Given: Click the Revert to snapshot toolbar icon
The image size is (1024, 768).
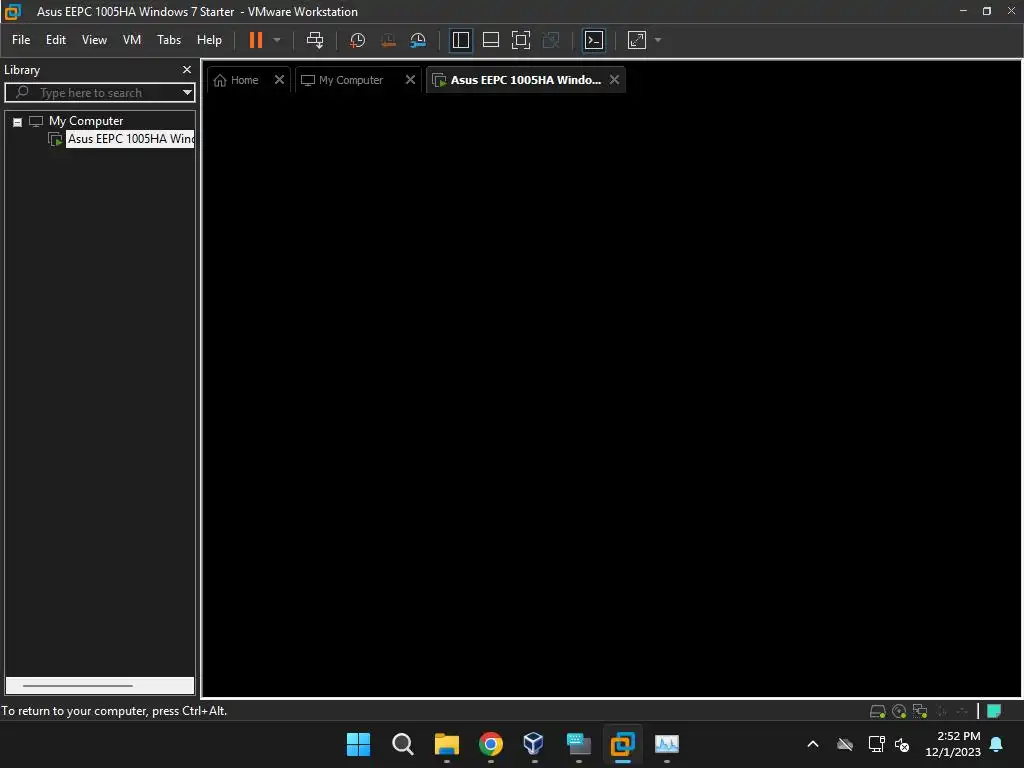Looking at the screenshot, I should [x=388, y=40].
